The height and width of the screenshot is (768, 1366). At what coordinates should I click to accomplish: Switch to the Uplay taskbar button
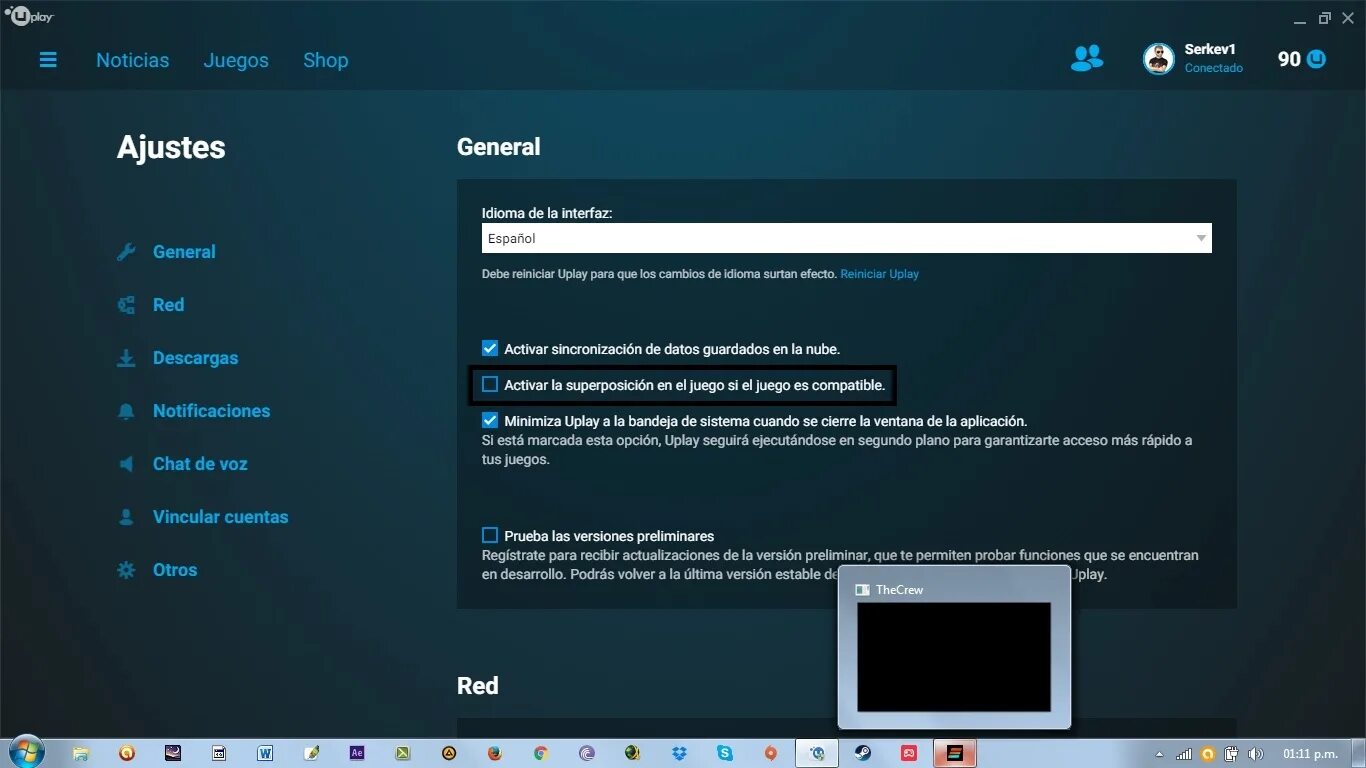pyautogui.click(x=817, y=753)
